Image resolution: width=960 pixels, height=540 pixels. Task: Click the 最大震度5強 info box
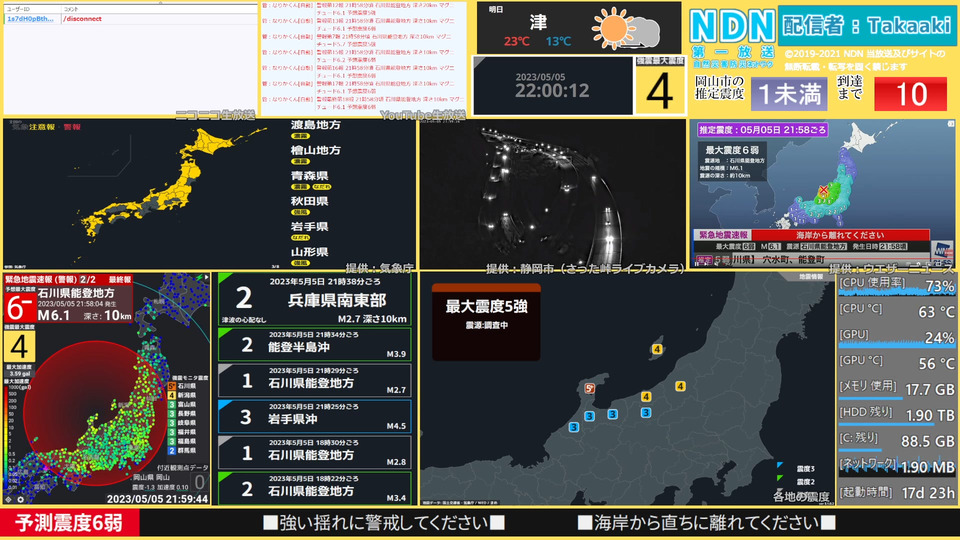pyautogui.click(x=486, y=322)
